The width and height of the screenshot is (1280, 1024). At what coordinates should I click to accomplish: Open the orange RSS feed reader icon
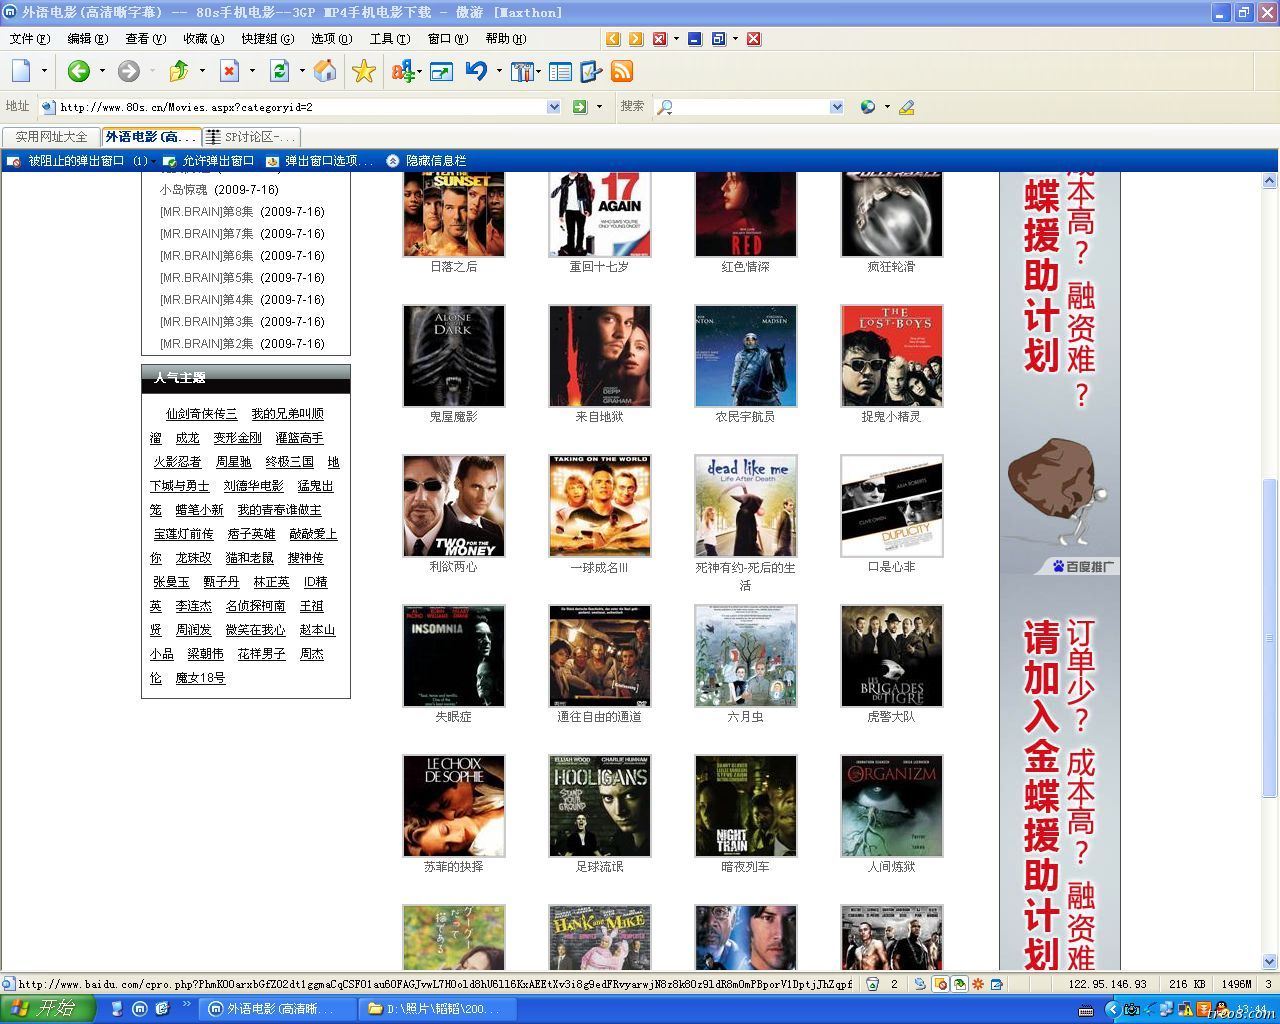[x=622, y=71]
